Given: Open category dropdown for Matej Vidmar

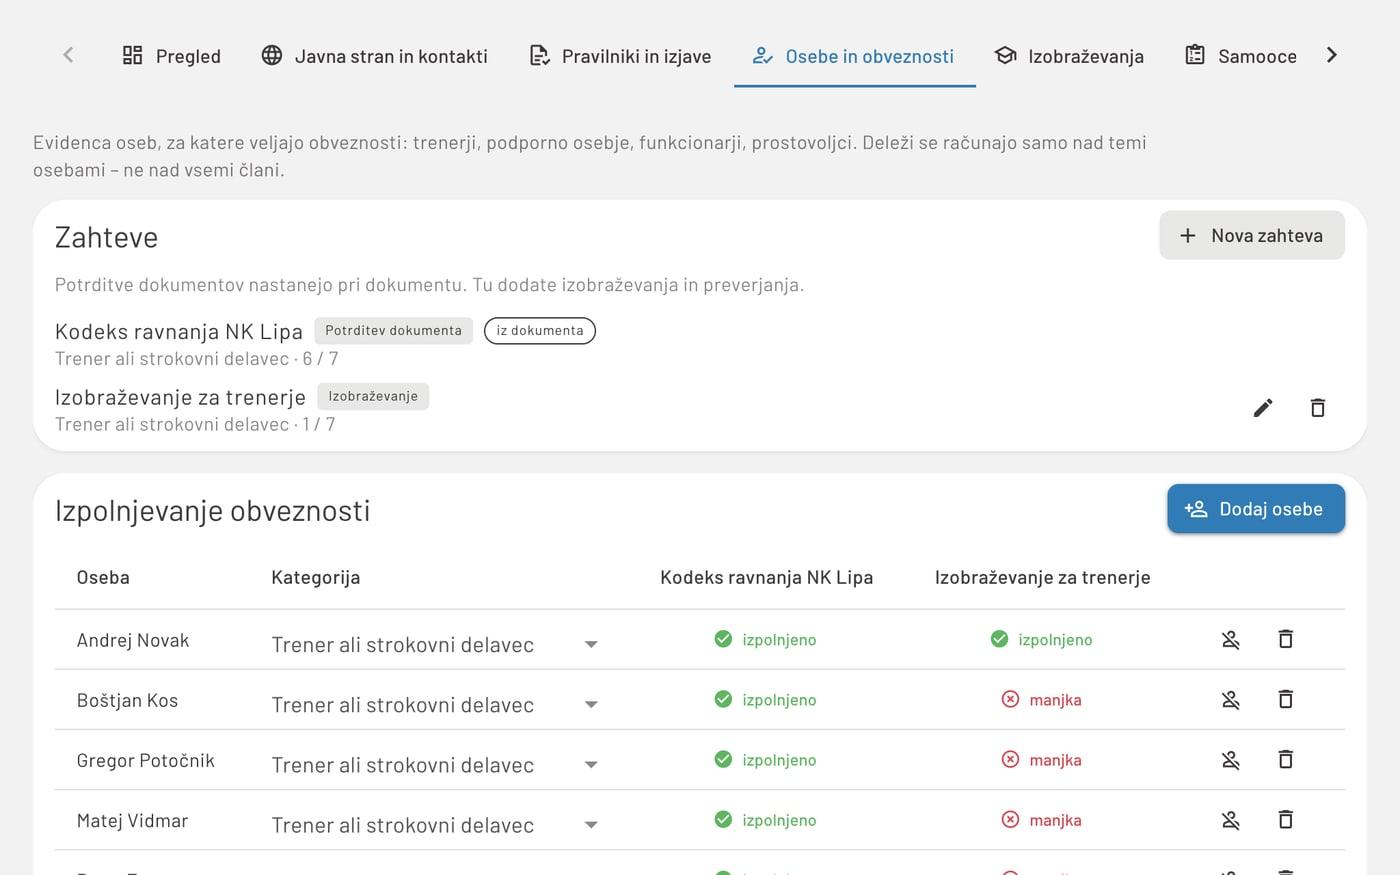Looking at the screenshot, I should [435, 825].
